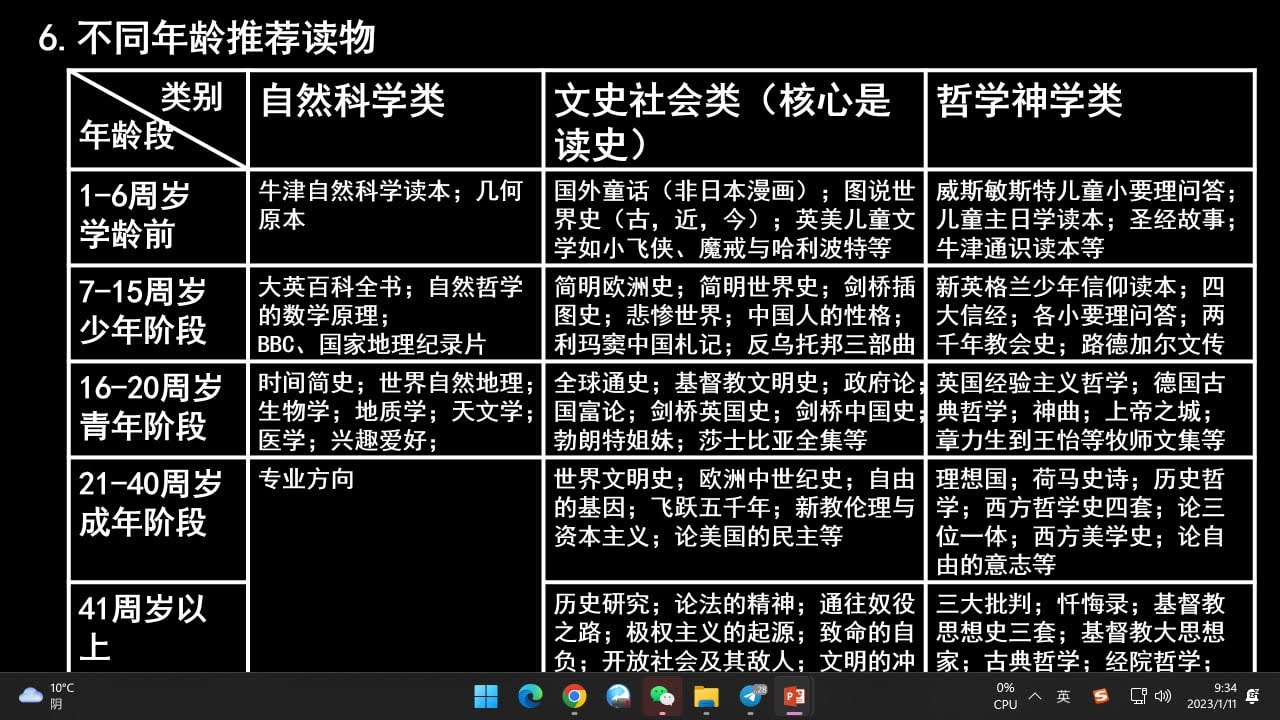Screen dimensions: 1280x720
Task: Open the blue app icon beside Chrome
Action: [x=618, y=696]
